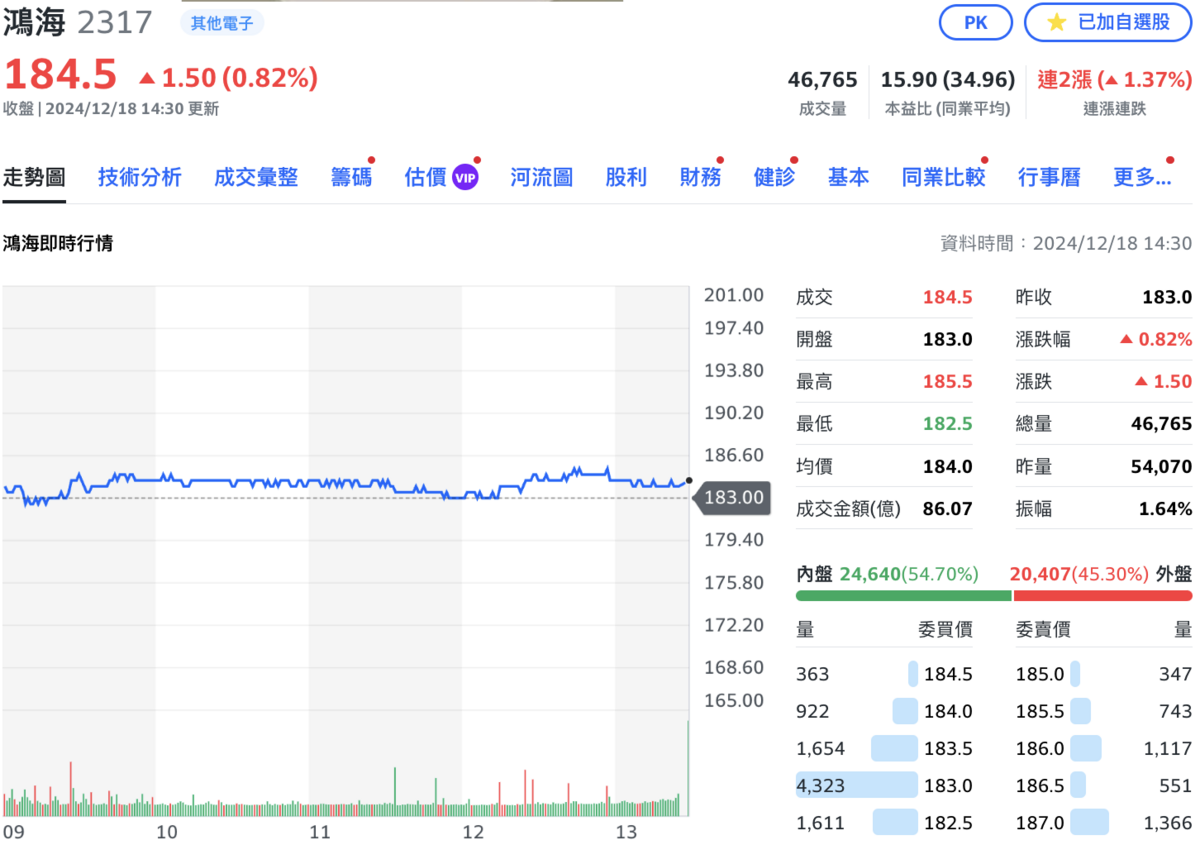1200x845 pixels.
Task: Click the end dot of blue price line
Action: (x=689, y=481)
